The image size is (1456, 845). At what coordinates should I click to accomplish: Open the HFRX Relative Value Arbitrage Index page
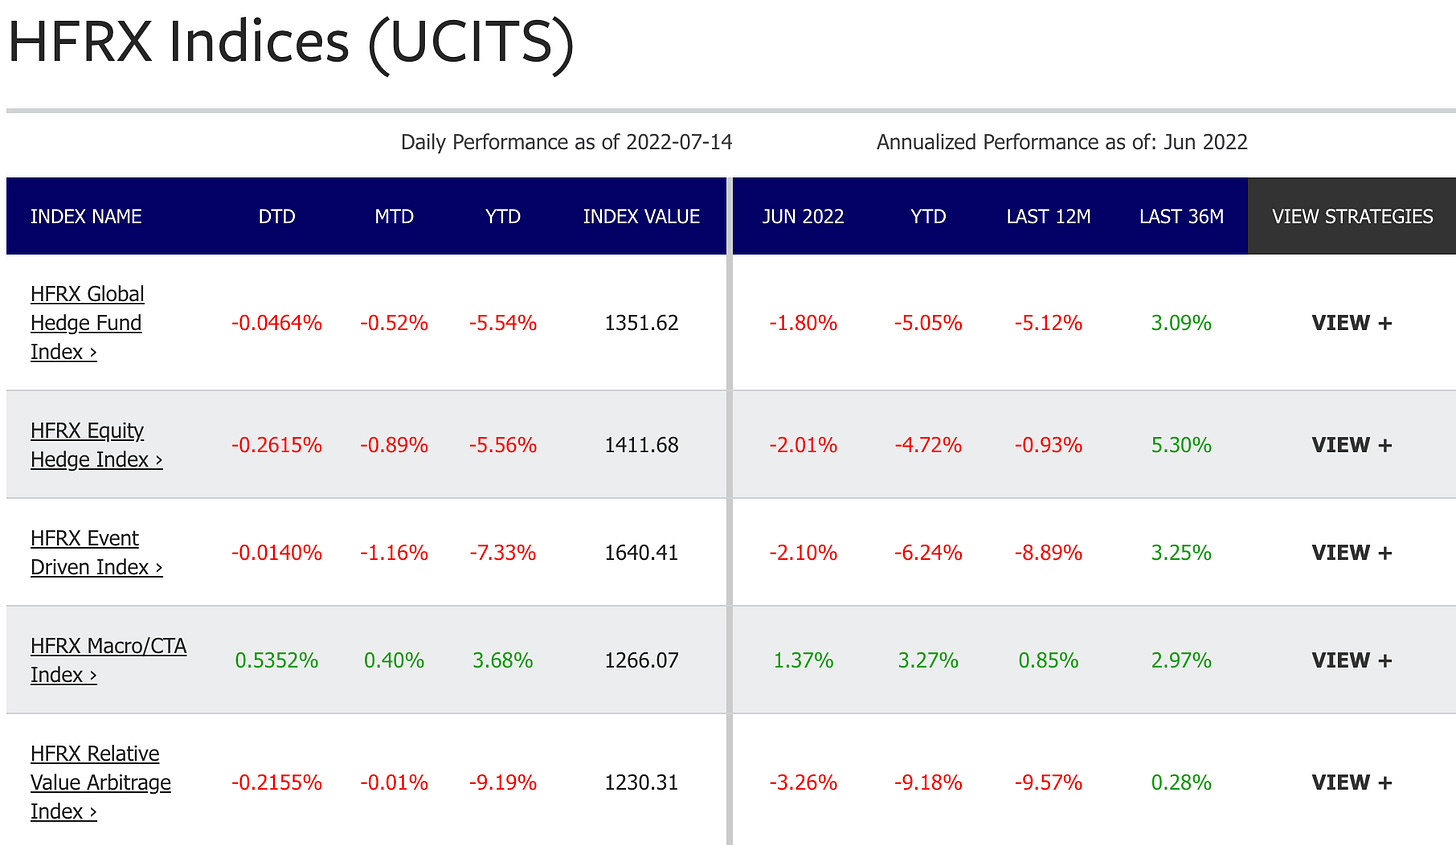(100, 782)
